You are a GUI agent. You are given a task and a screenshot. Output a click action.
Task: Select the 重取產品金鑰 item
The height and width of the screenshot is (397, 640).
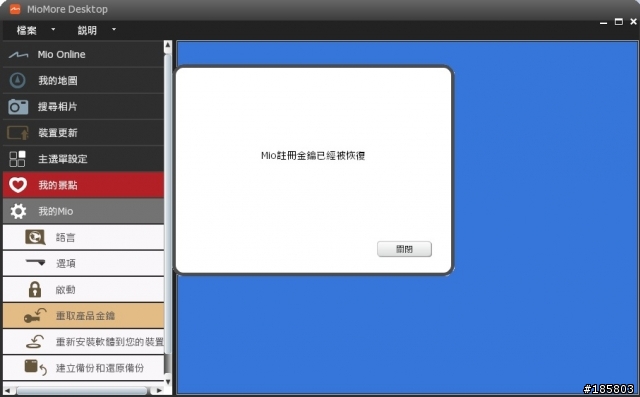pos(83,315)
